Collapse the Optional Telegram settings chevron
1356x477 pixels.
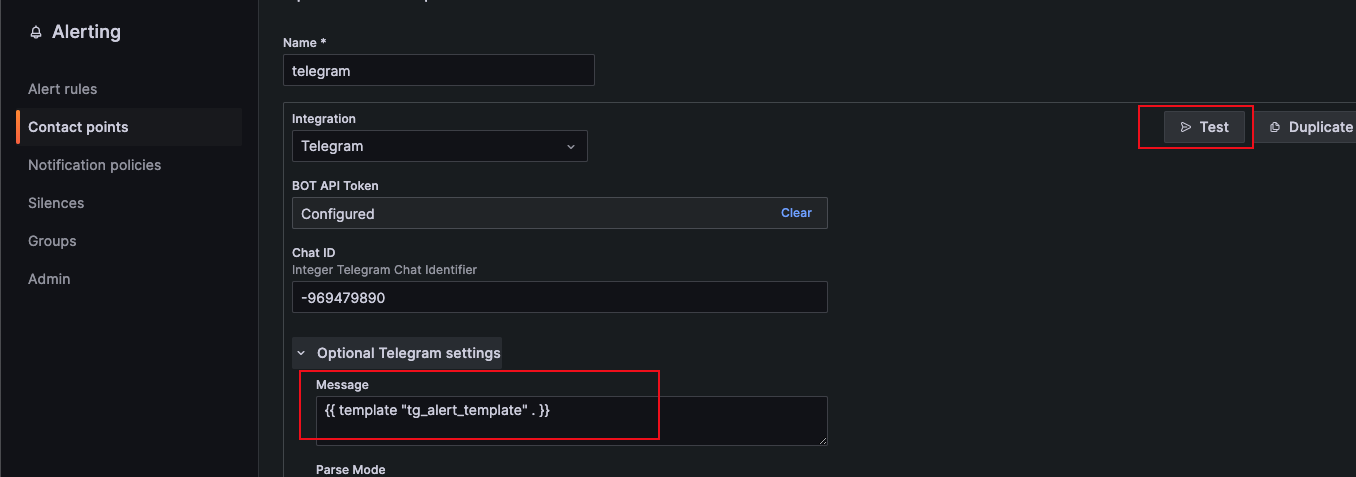301,353
